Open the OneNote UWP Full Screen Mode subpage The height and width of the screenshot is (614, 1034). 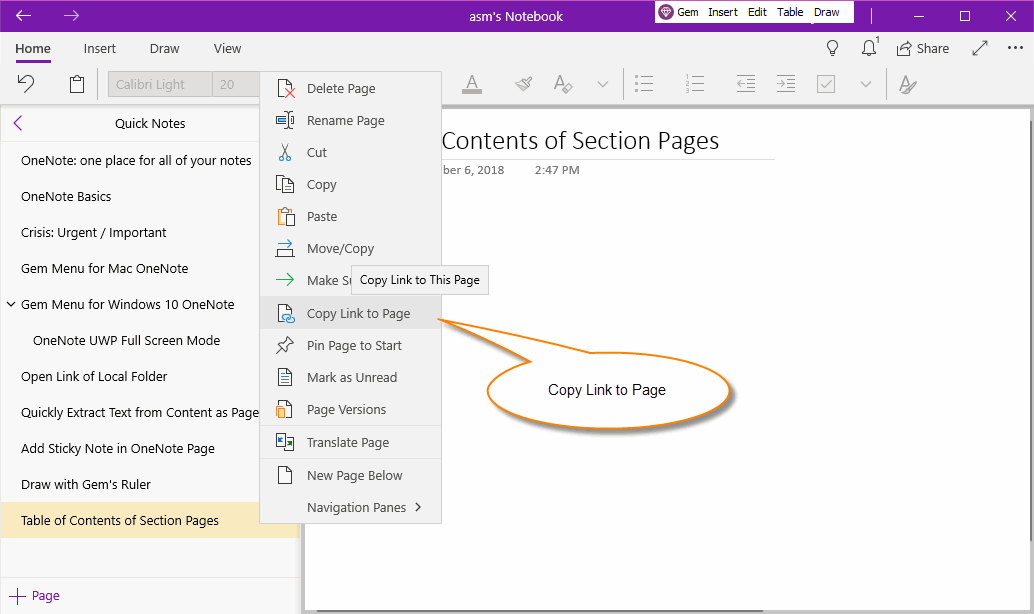pos(127,340)
